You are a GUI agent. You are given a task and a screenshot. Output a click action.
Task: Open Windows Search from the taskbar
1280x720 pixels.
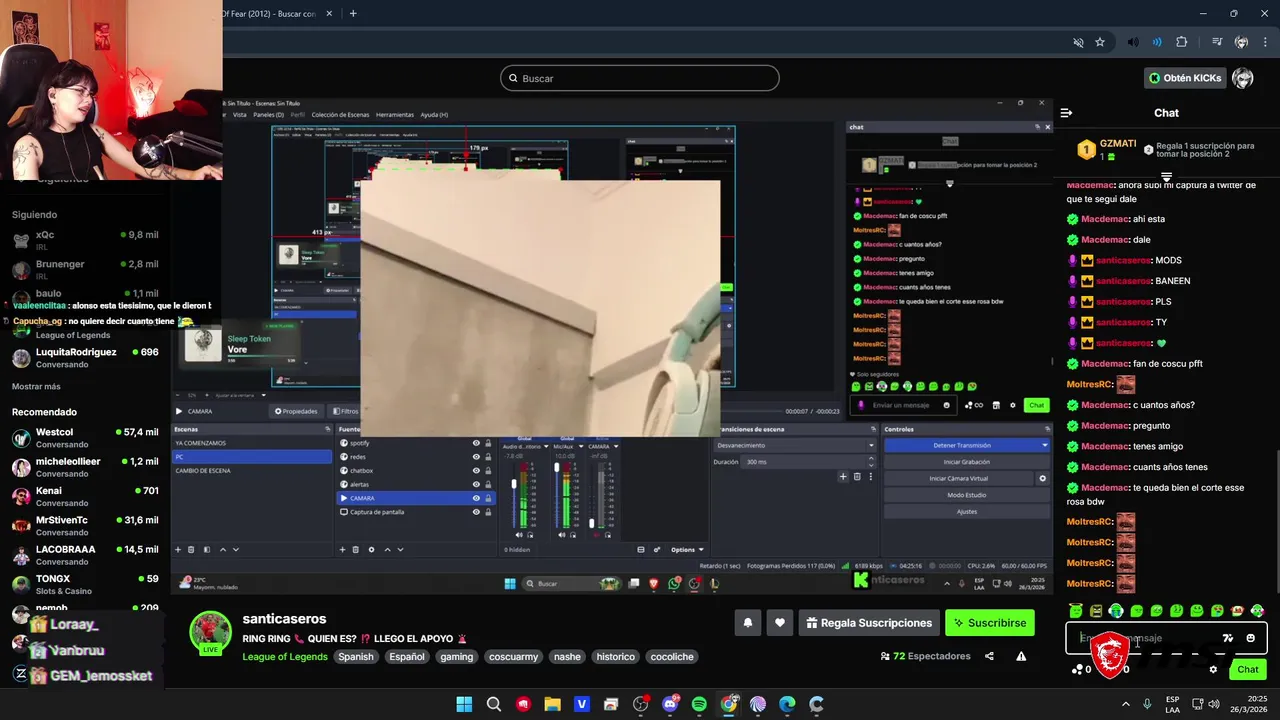(493, 704)
